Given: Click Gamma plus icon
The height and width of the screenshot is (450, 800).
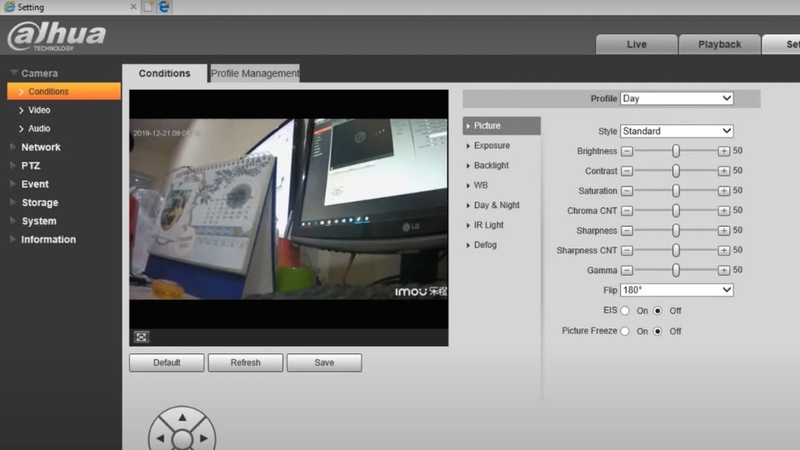Looking at the screenshot, I should [x=723, y=270].
